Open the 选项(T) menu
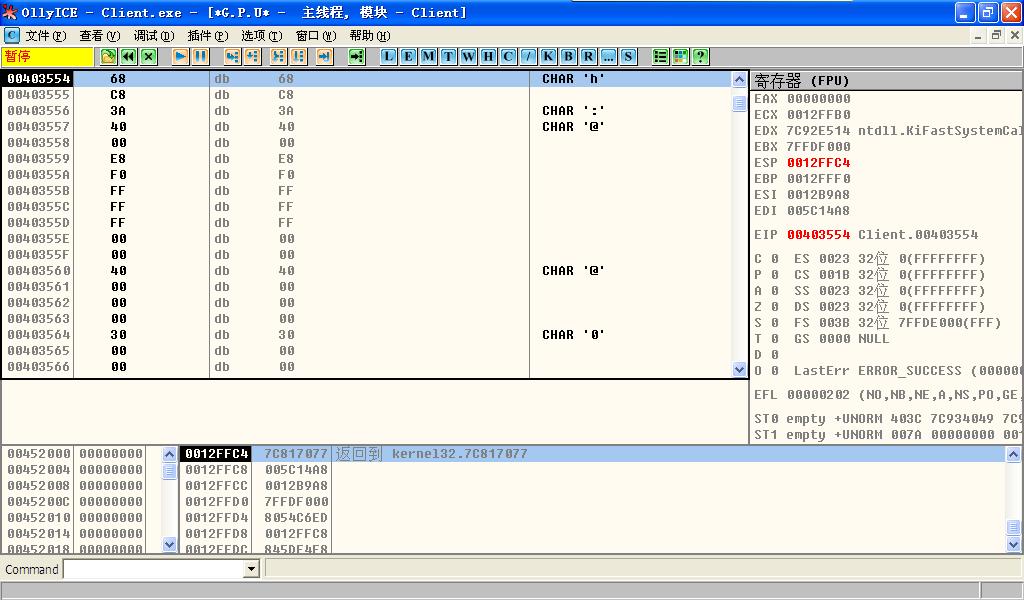The image size is (1024, 600). coord(261,35)
